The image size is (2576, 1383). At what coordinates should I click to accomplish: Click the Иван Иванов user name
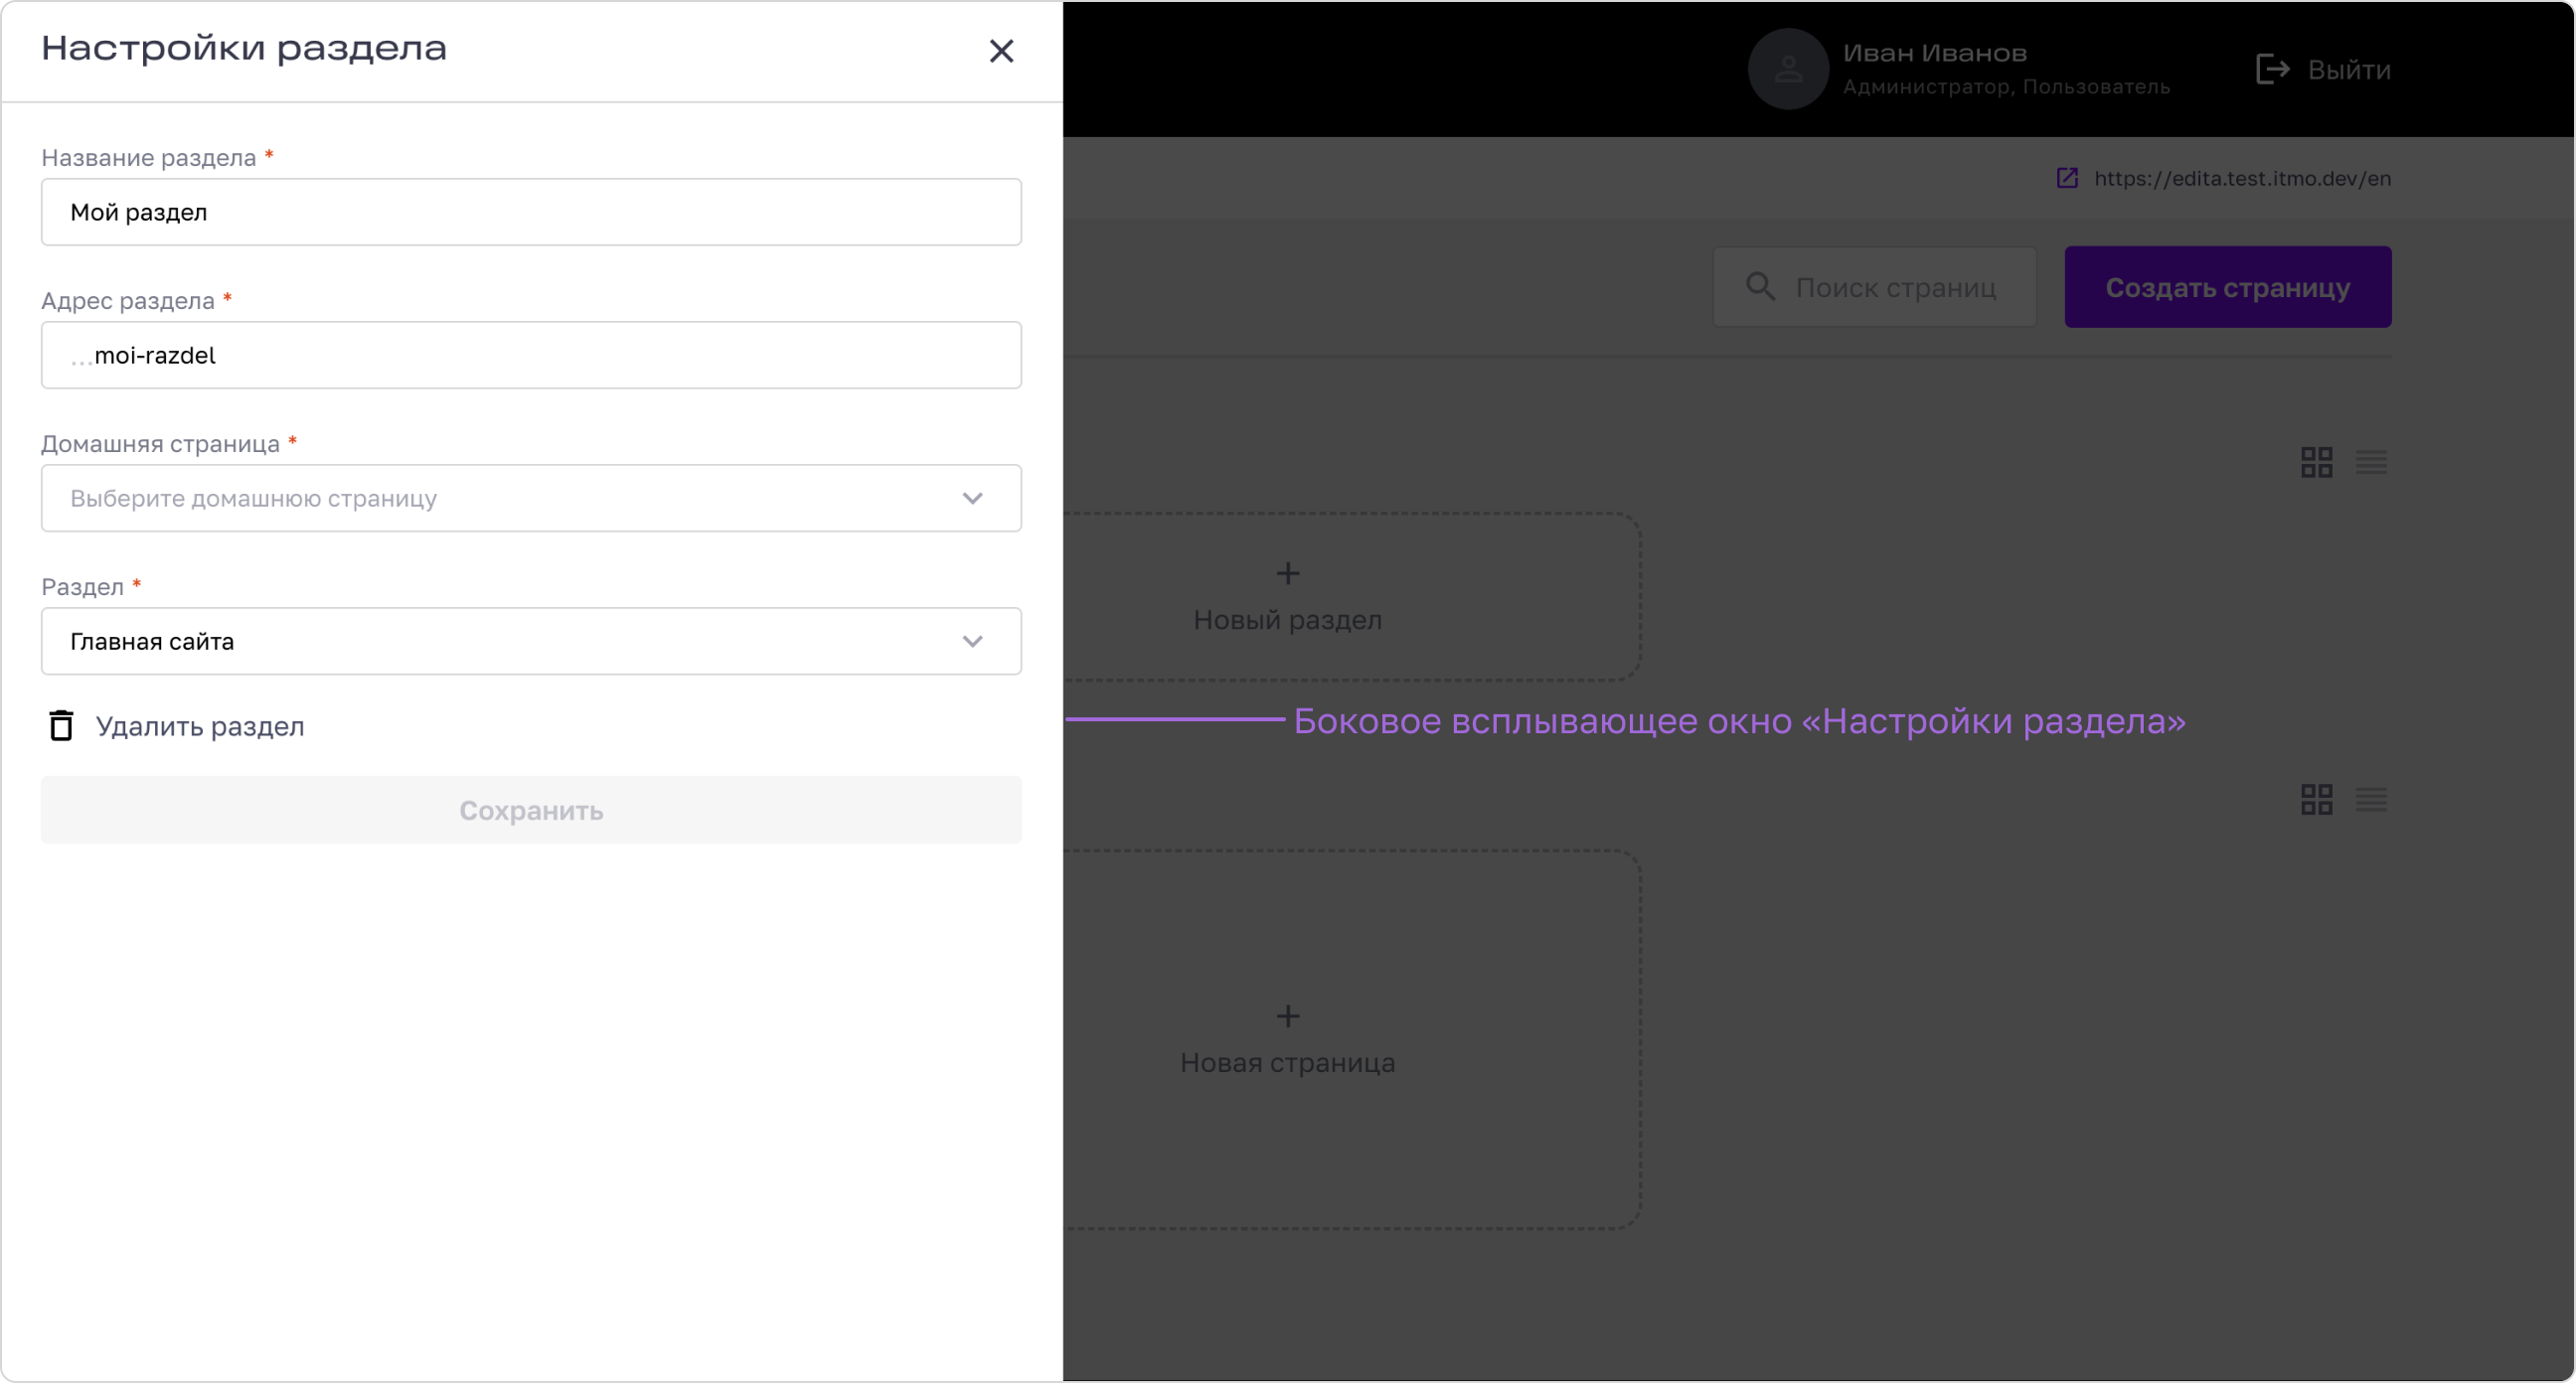[1935, 53]
